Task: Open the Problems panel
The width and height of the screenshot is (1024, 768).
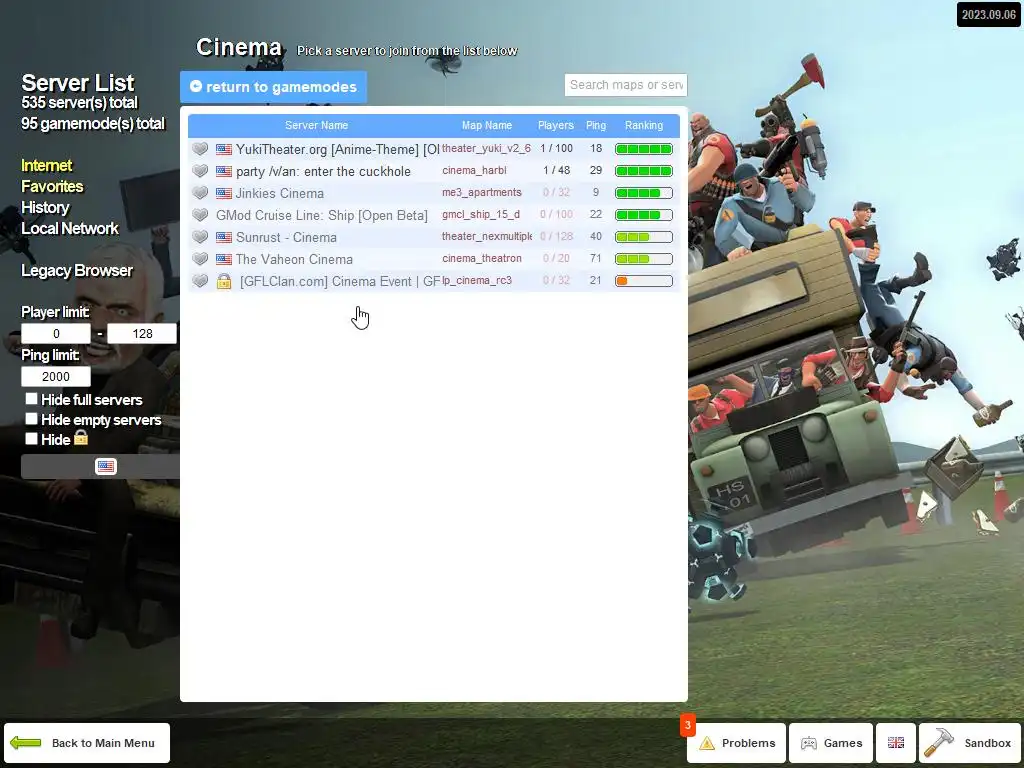Action: coord(737,743)
